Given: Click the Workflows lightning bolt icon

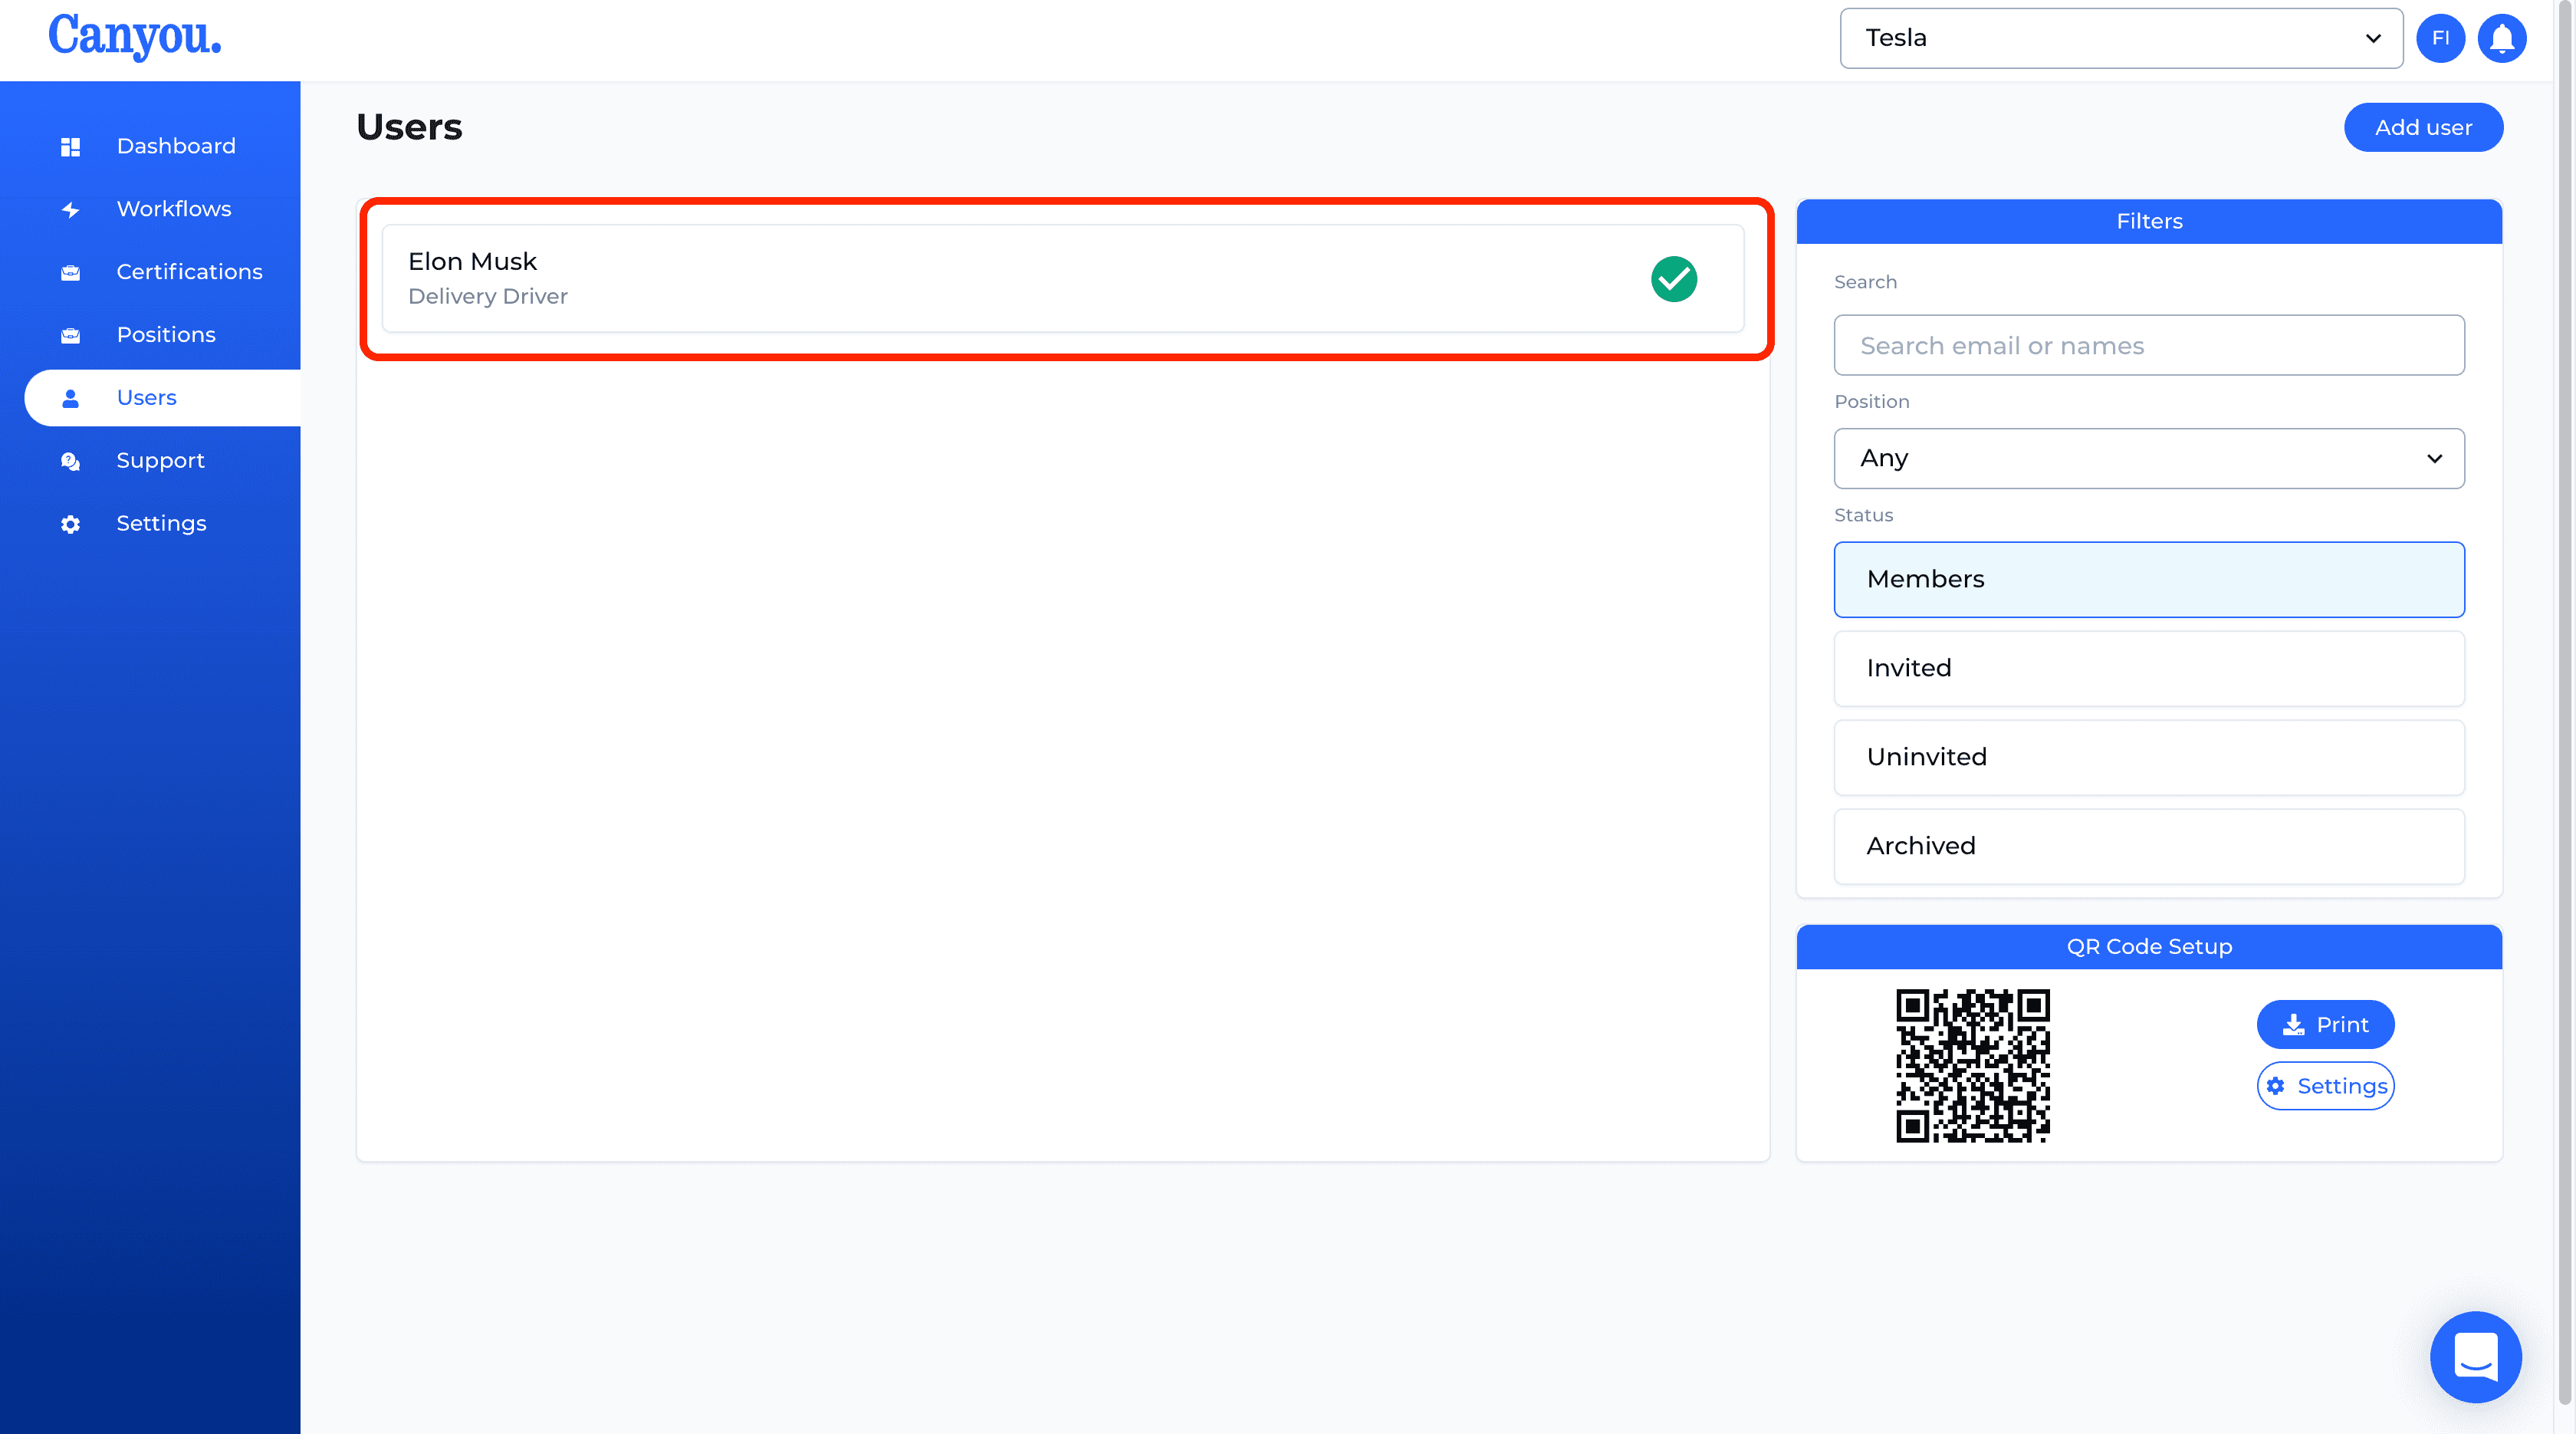Looking at the screenshot, I should [70, 210].
